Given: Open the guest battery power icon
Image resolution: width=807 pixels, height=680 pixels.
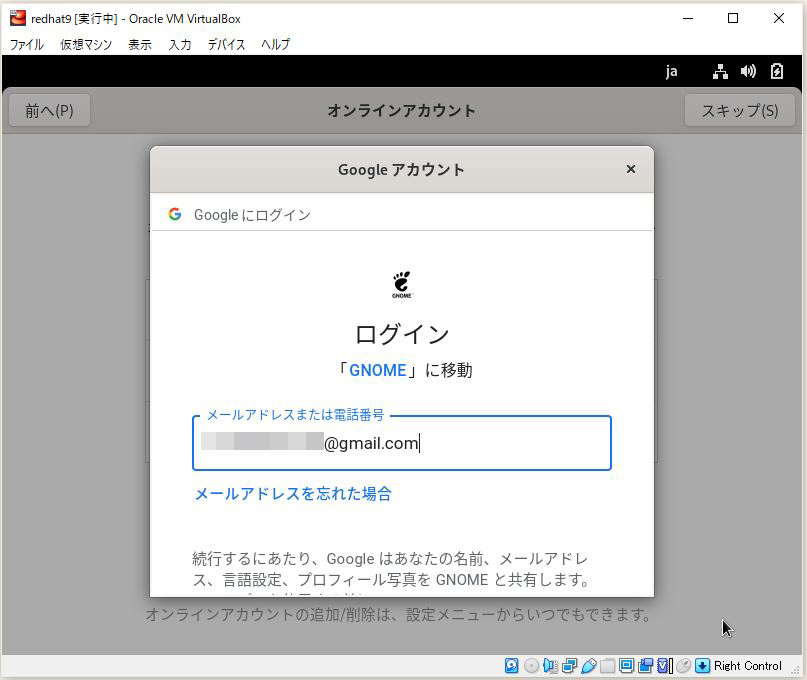Looking at the screenshot, I should 777,71.
